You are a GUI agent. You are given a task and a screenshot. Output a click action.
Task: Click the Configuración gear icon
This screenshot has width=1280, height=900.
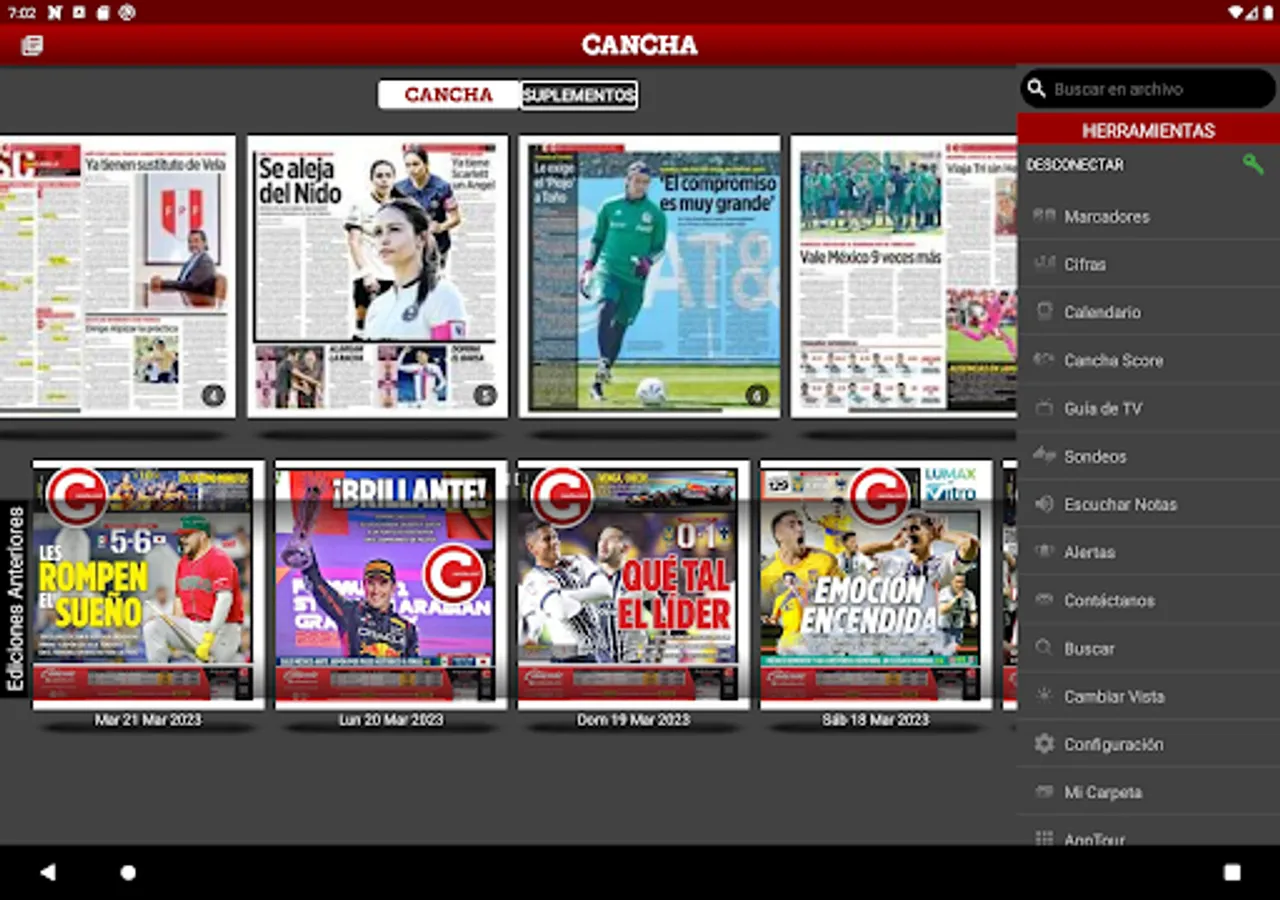[1044, 743]
